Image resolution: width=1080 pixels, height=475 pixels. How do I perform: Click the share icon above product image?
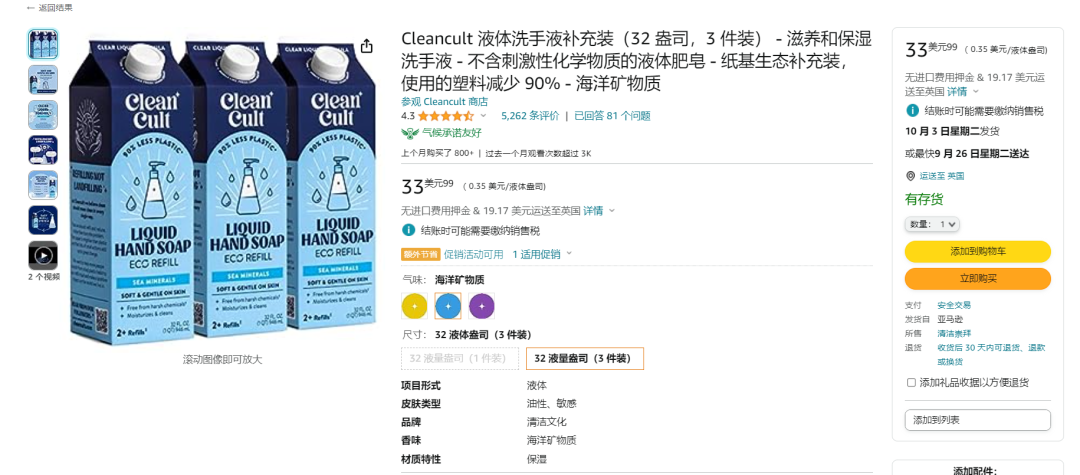point(366,46)
